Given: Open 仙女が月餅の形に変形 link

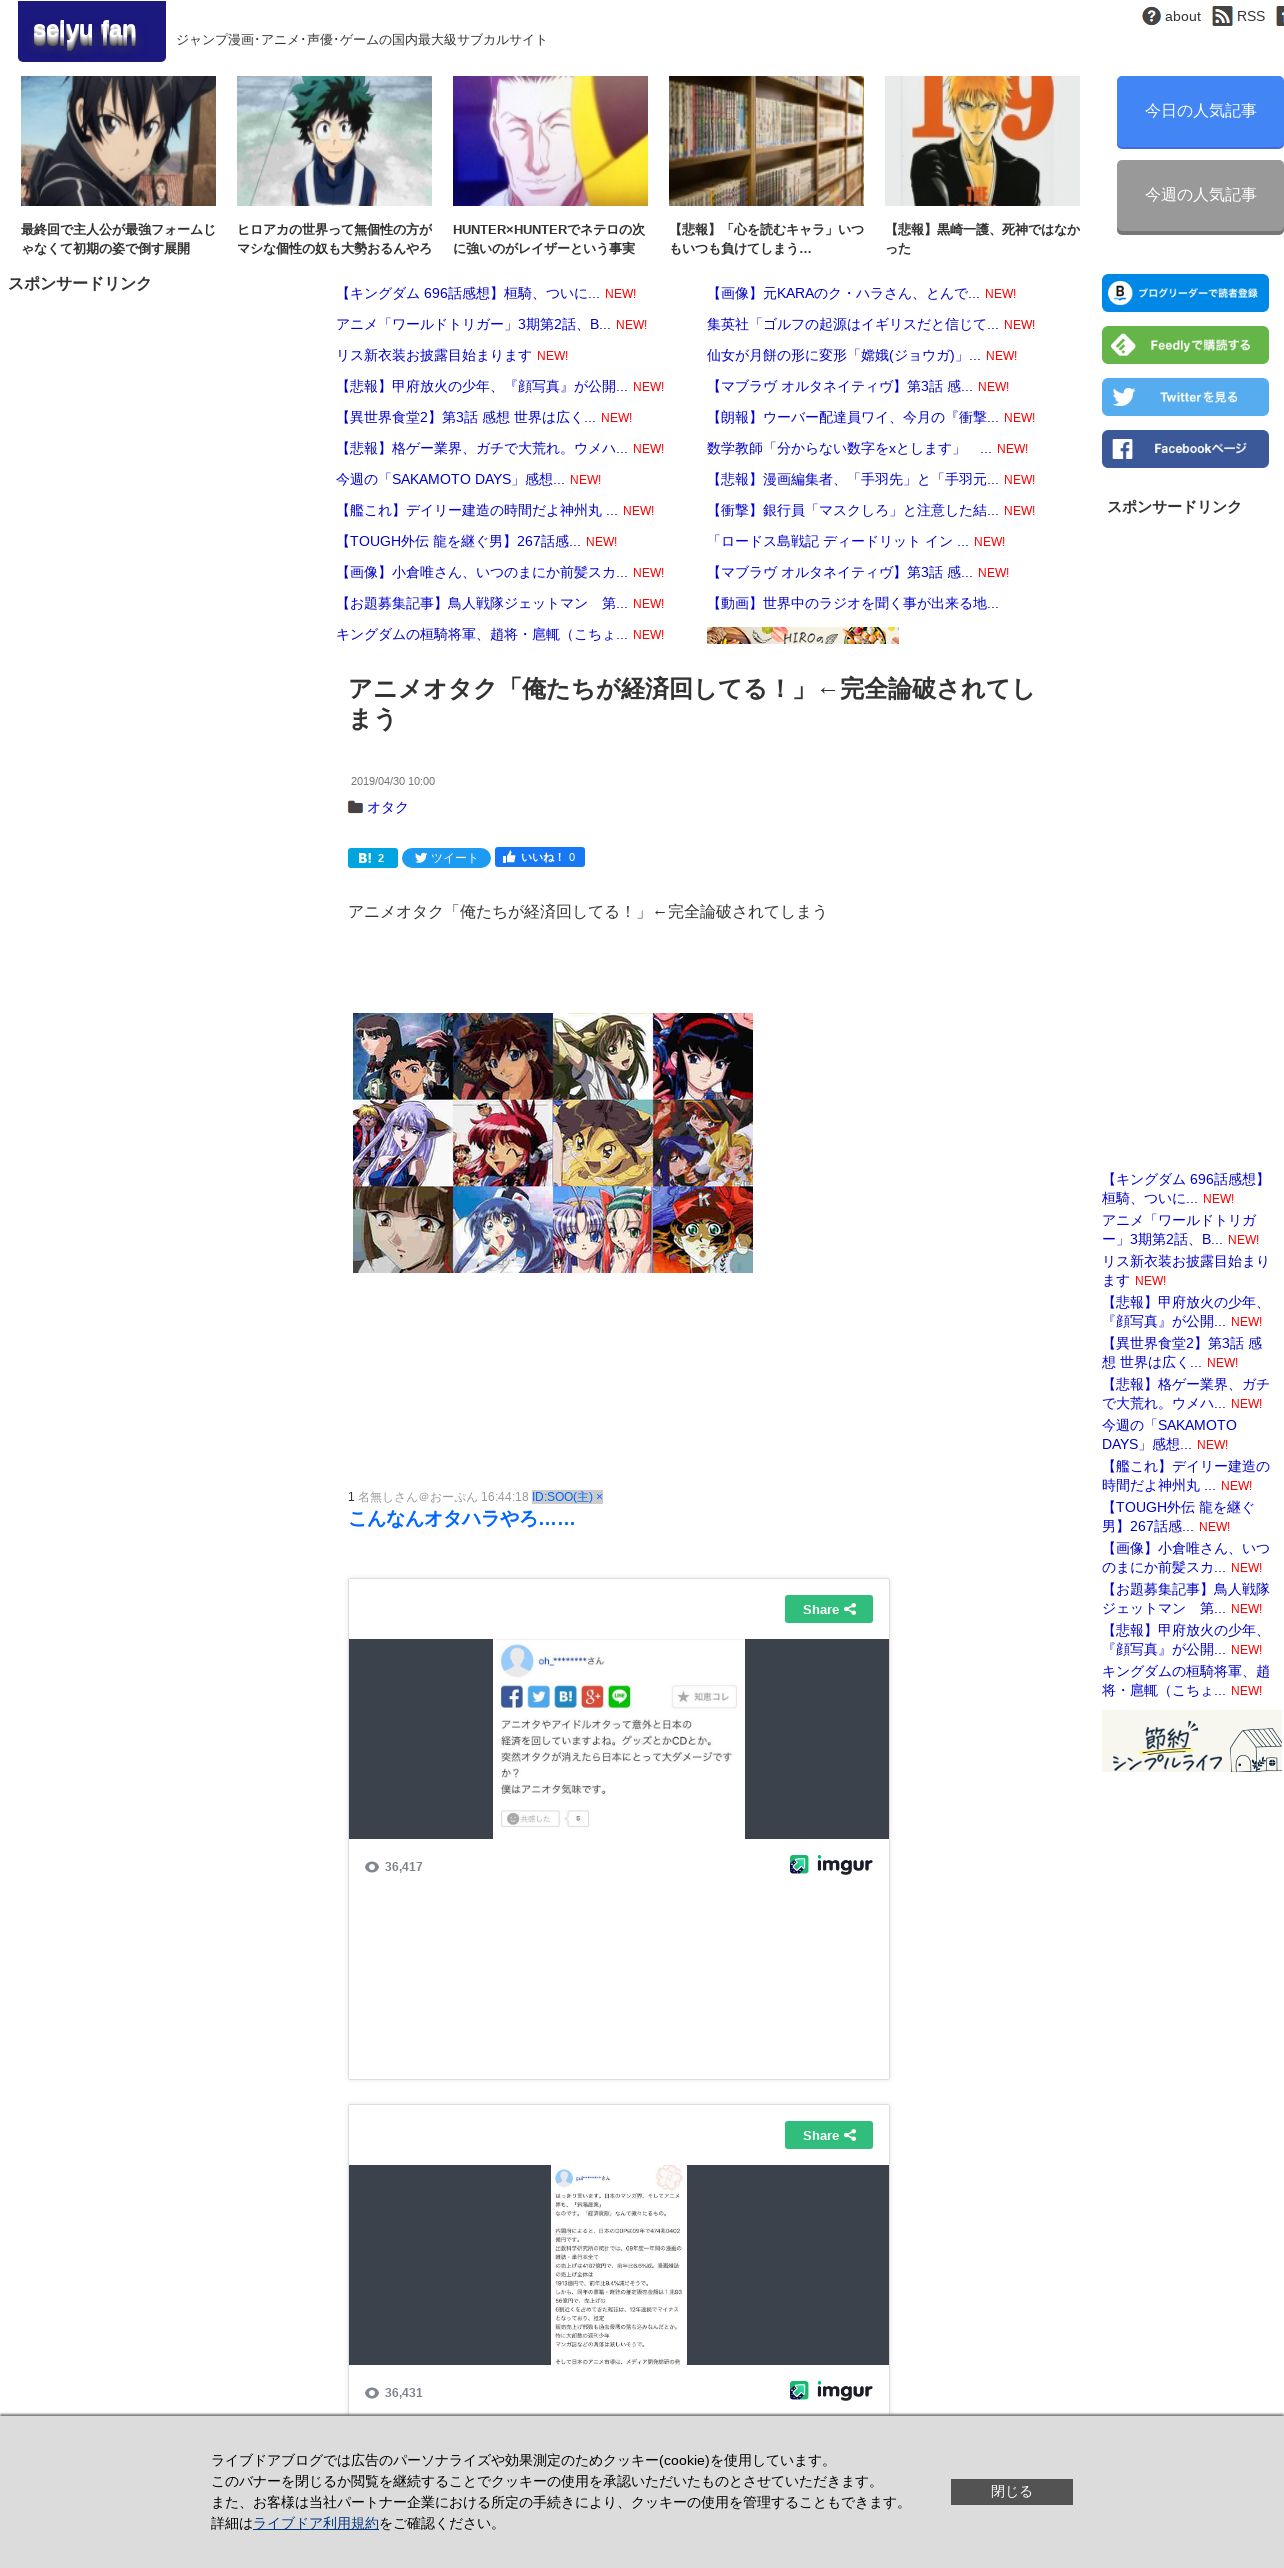Looking at the screenshot, I should click(x=844, y=355).
